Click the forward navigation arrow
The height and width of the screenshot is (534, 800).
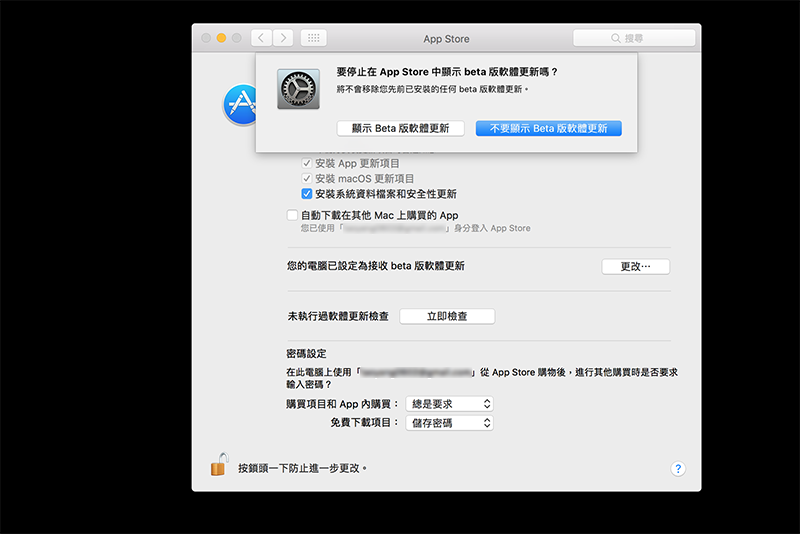(283, 38)
